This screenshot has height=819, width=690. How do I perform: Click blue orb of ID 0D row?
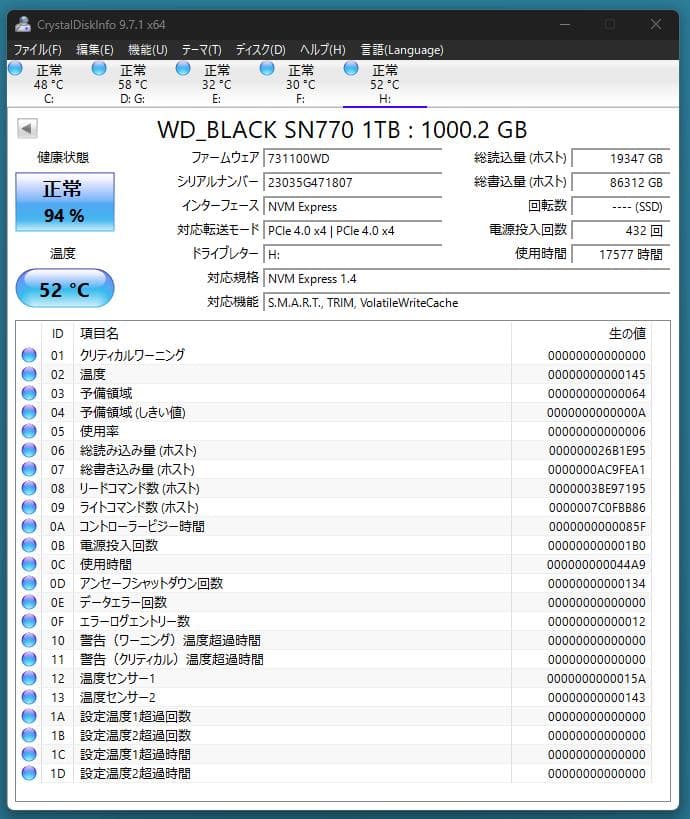pos(29,583)
